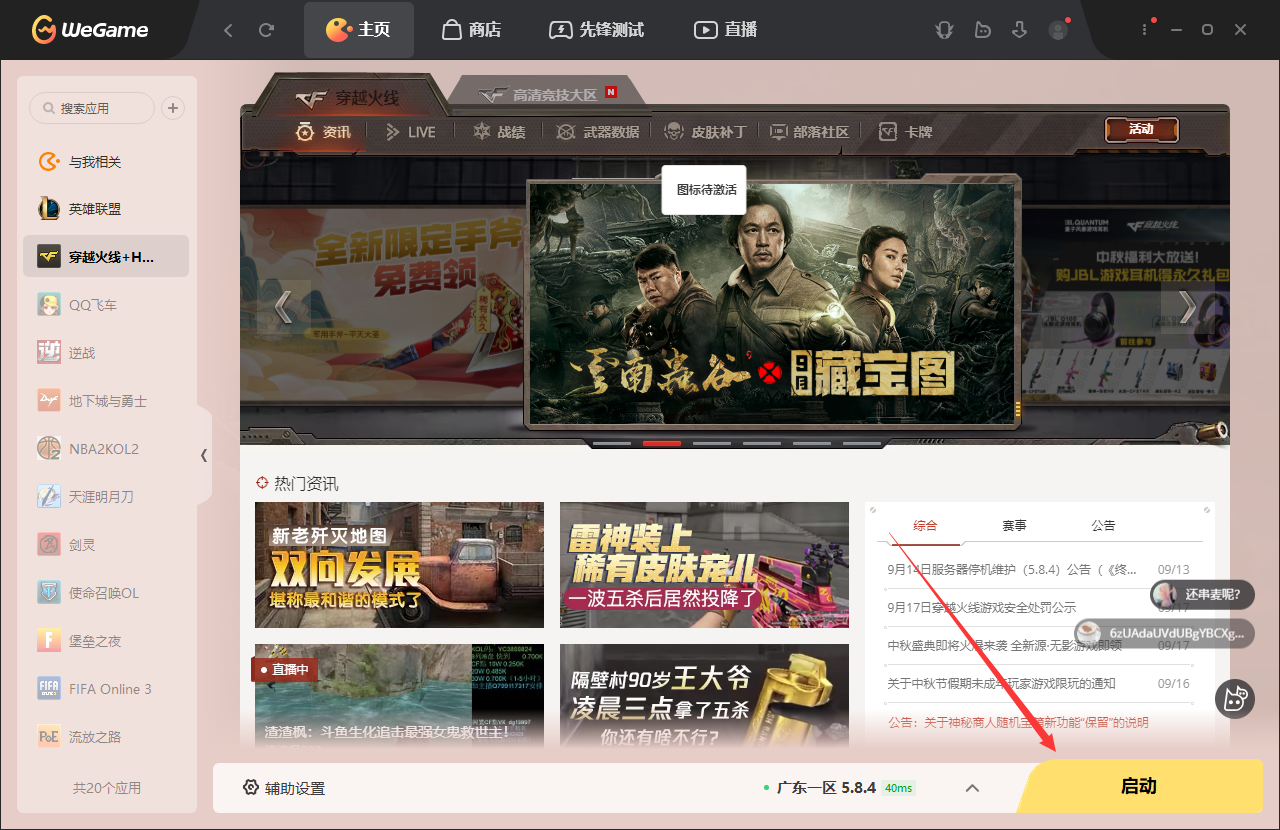The image size is (1280, 830).
Task: Switch to the 高清竞技大区 tab
Action: pos(546,94)
